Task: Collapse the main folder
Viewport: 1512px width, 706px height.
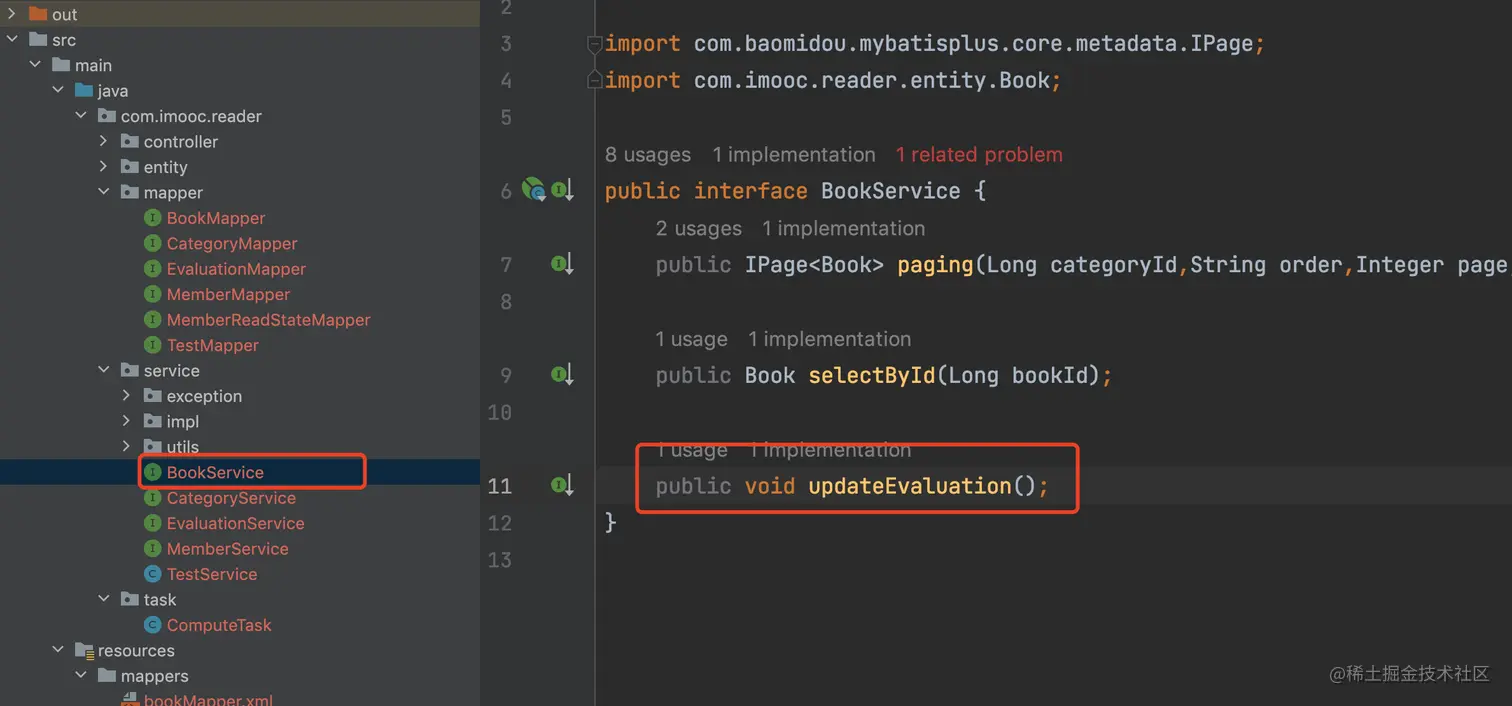Action: [x=35, y=65]
